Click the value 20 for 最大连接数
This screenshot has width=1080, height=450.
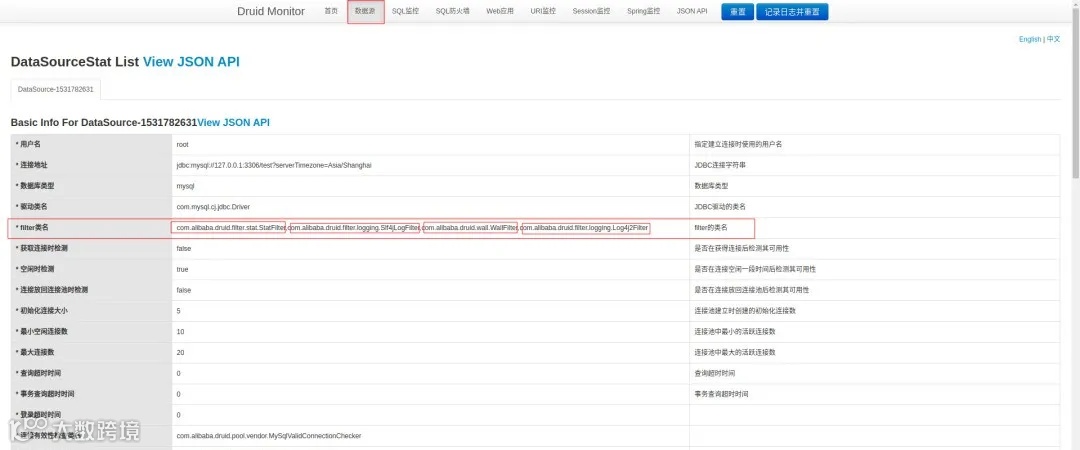[x=180, y=352]
